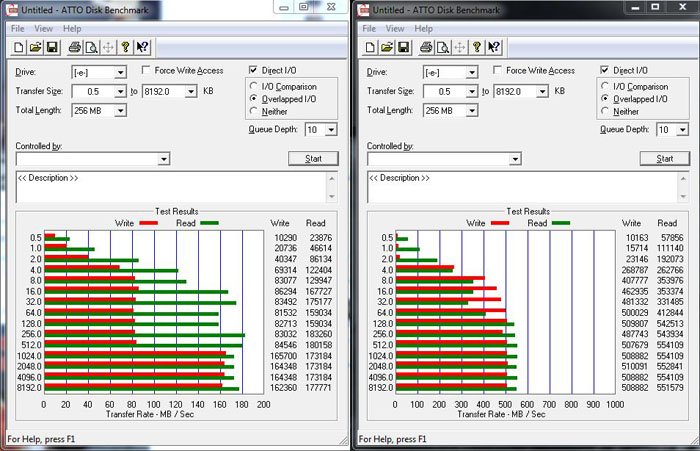Image resolution: width=700 pixels, height=451 pixels.
Task: Open the Total Length dropdown in left window
Action: tap(120, 111)
